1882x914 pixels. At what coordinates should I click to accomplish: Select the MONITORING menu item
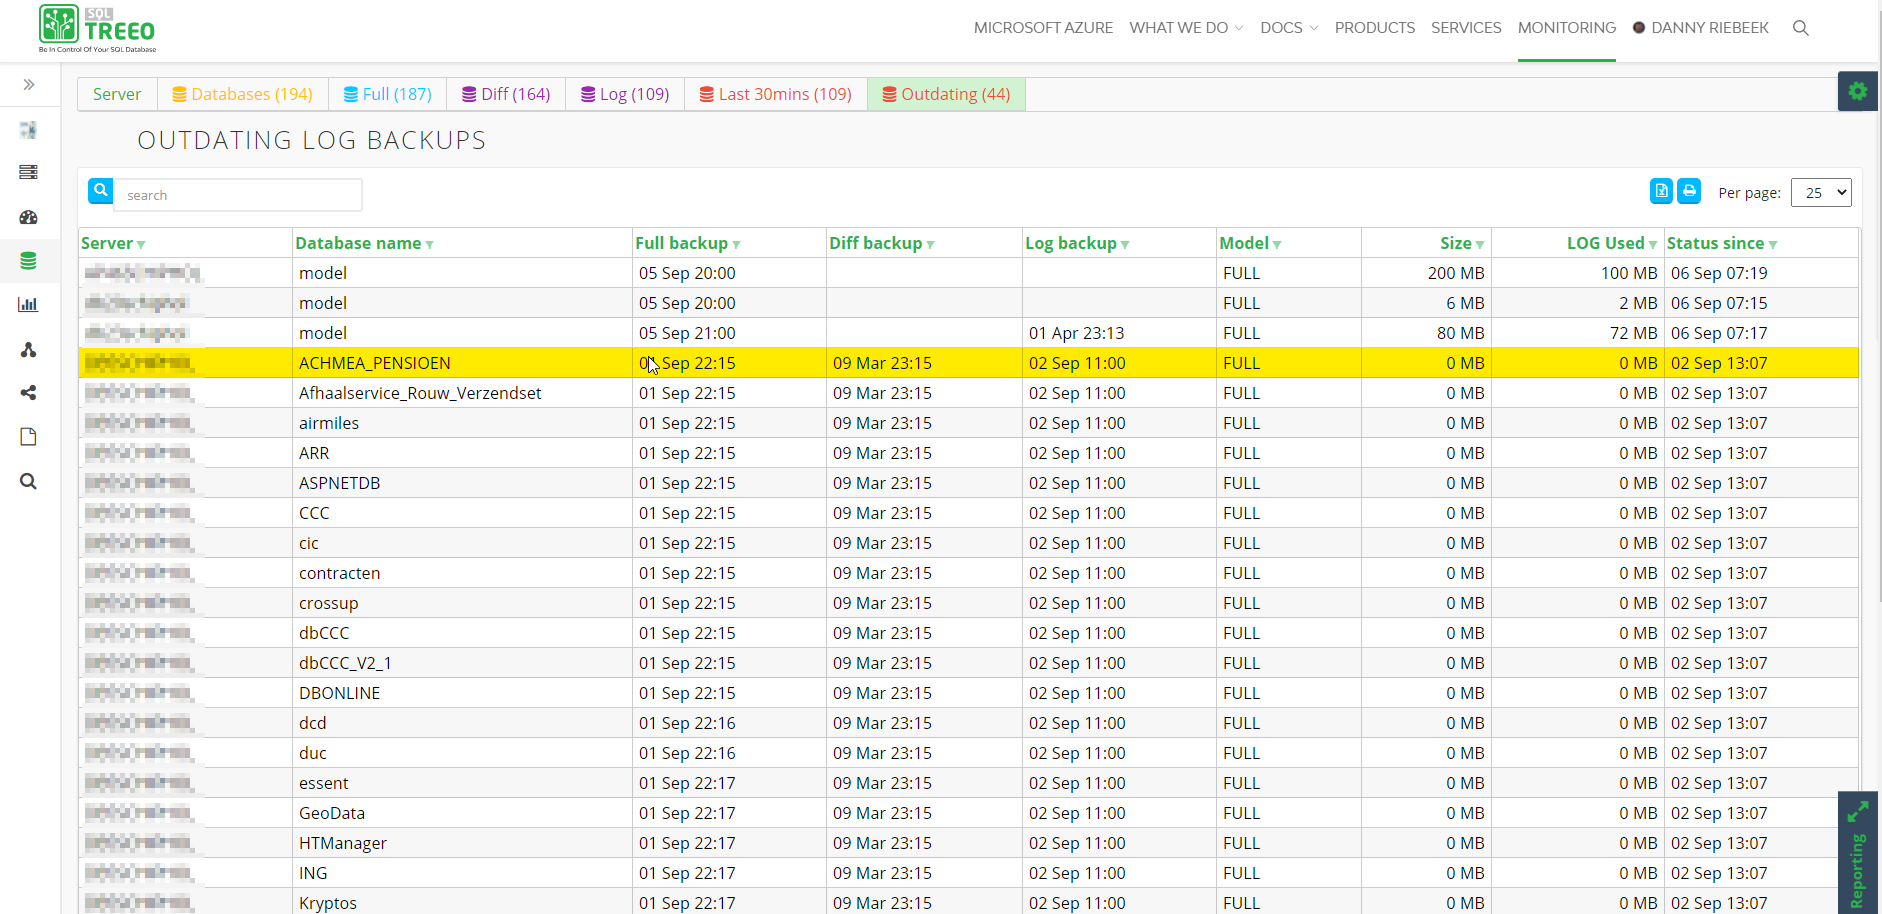click(x=1566, y=27)
